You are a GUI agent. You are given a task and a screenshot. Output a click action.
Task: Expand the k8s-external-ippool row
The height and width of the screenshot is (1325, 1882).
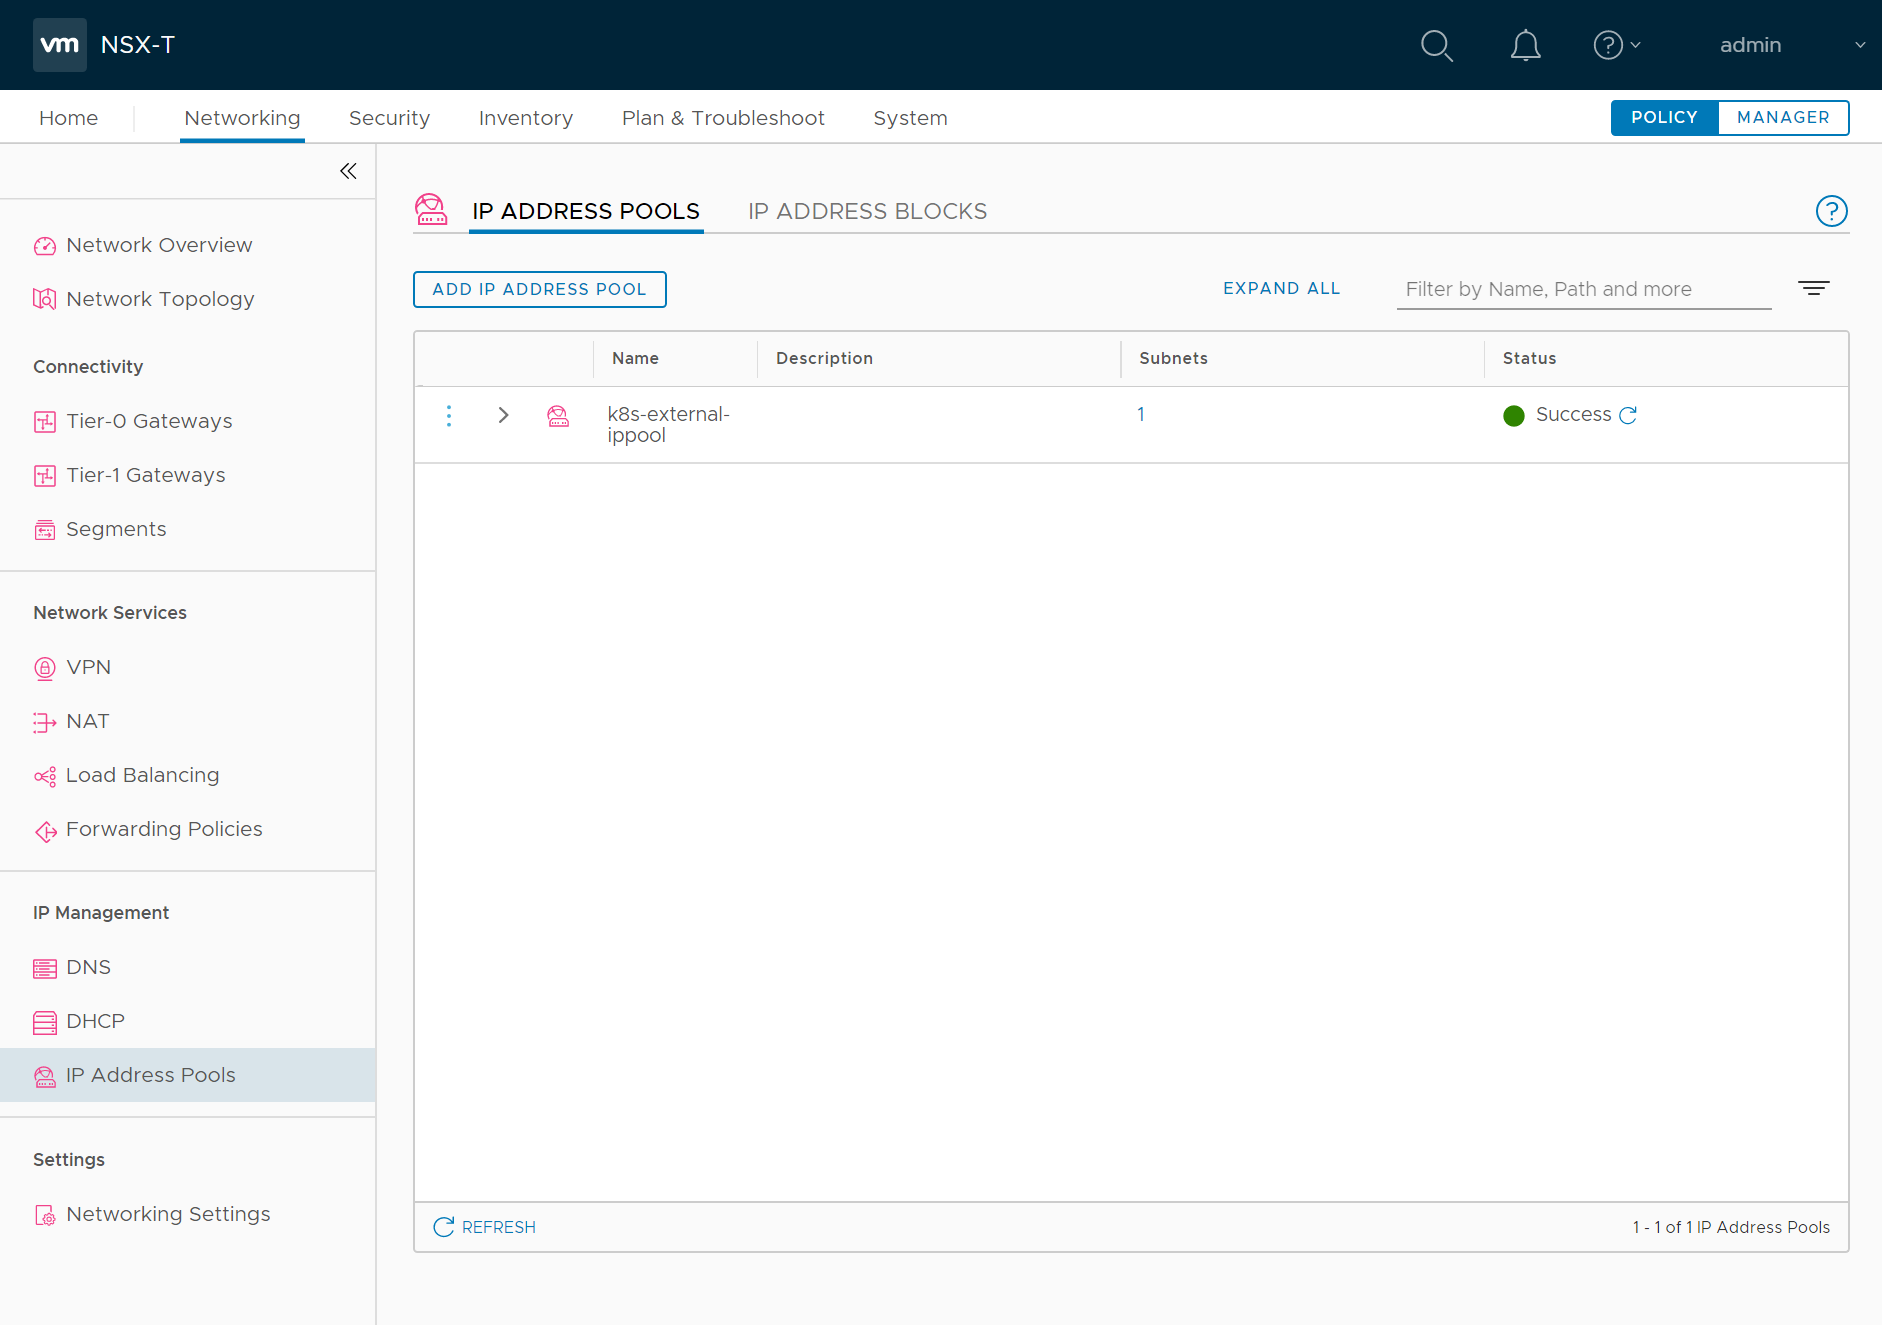(504, 415)
